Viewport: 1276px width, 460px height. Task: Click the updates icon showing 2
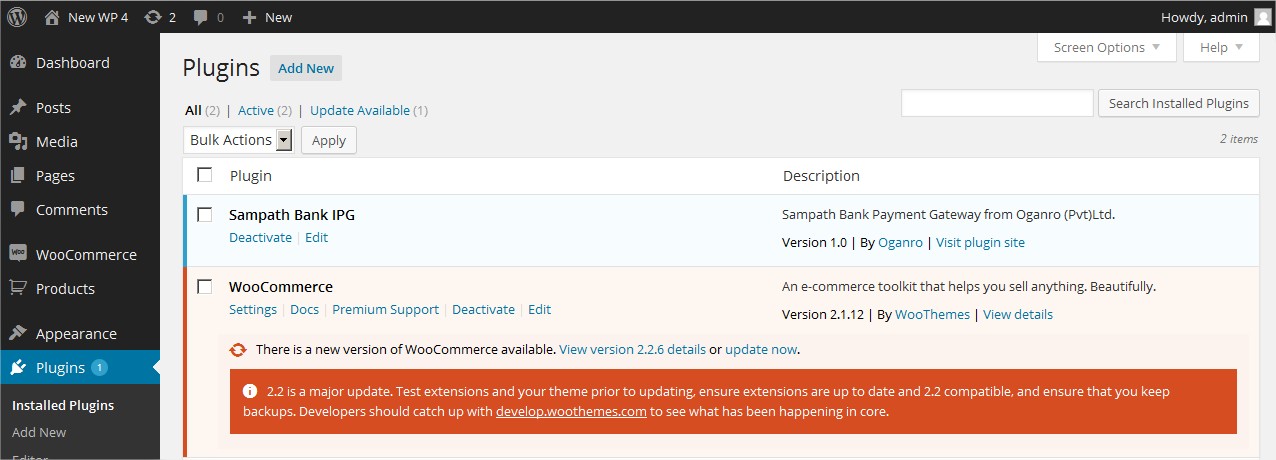click(x=152, y=17)
